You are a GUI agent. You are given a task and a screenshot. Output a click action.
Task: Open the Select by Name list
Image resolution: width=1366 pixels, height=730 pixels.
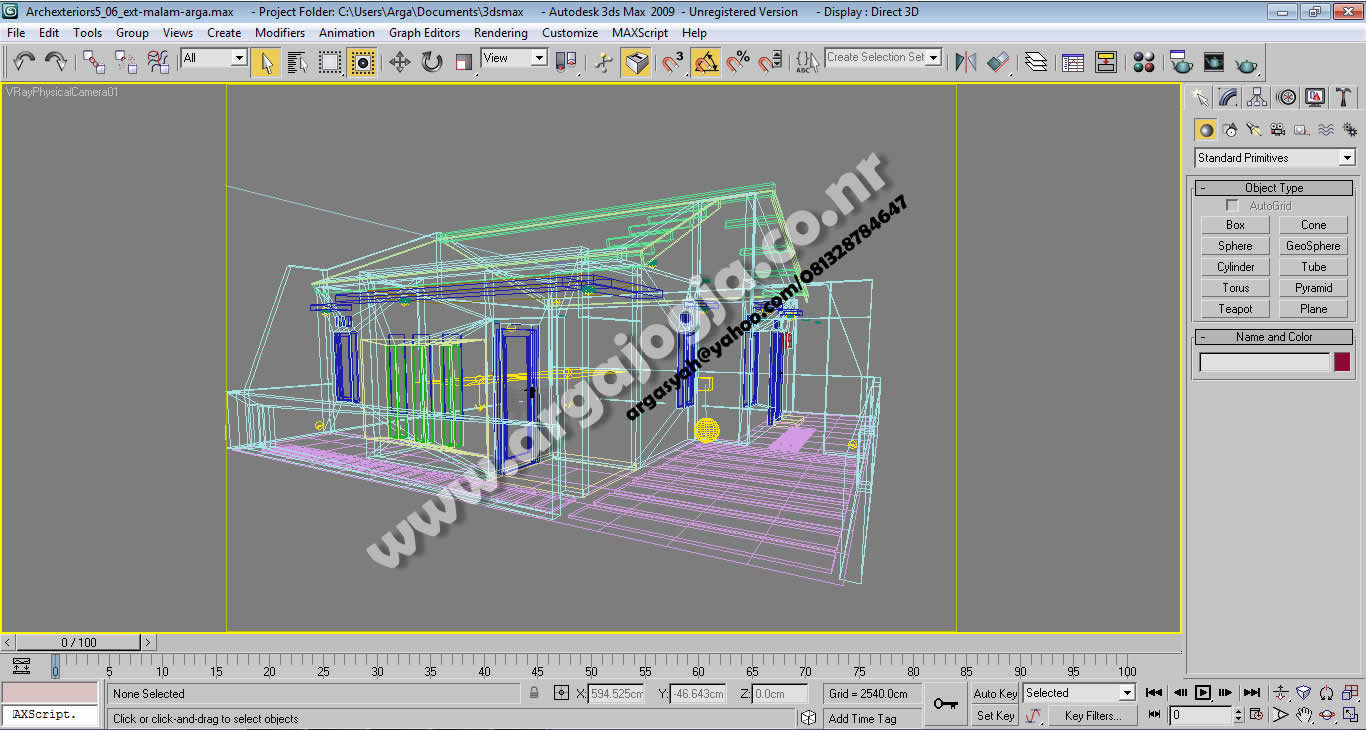click(297, 62)
